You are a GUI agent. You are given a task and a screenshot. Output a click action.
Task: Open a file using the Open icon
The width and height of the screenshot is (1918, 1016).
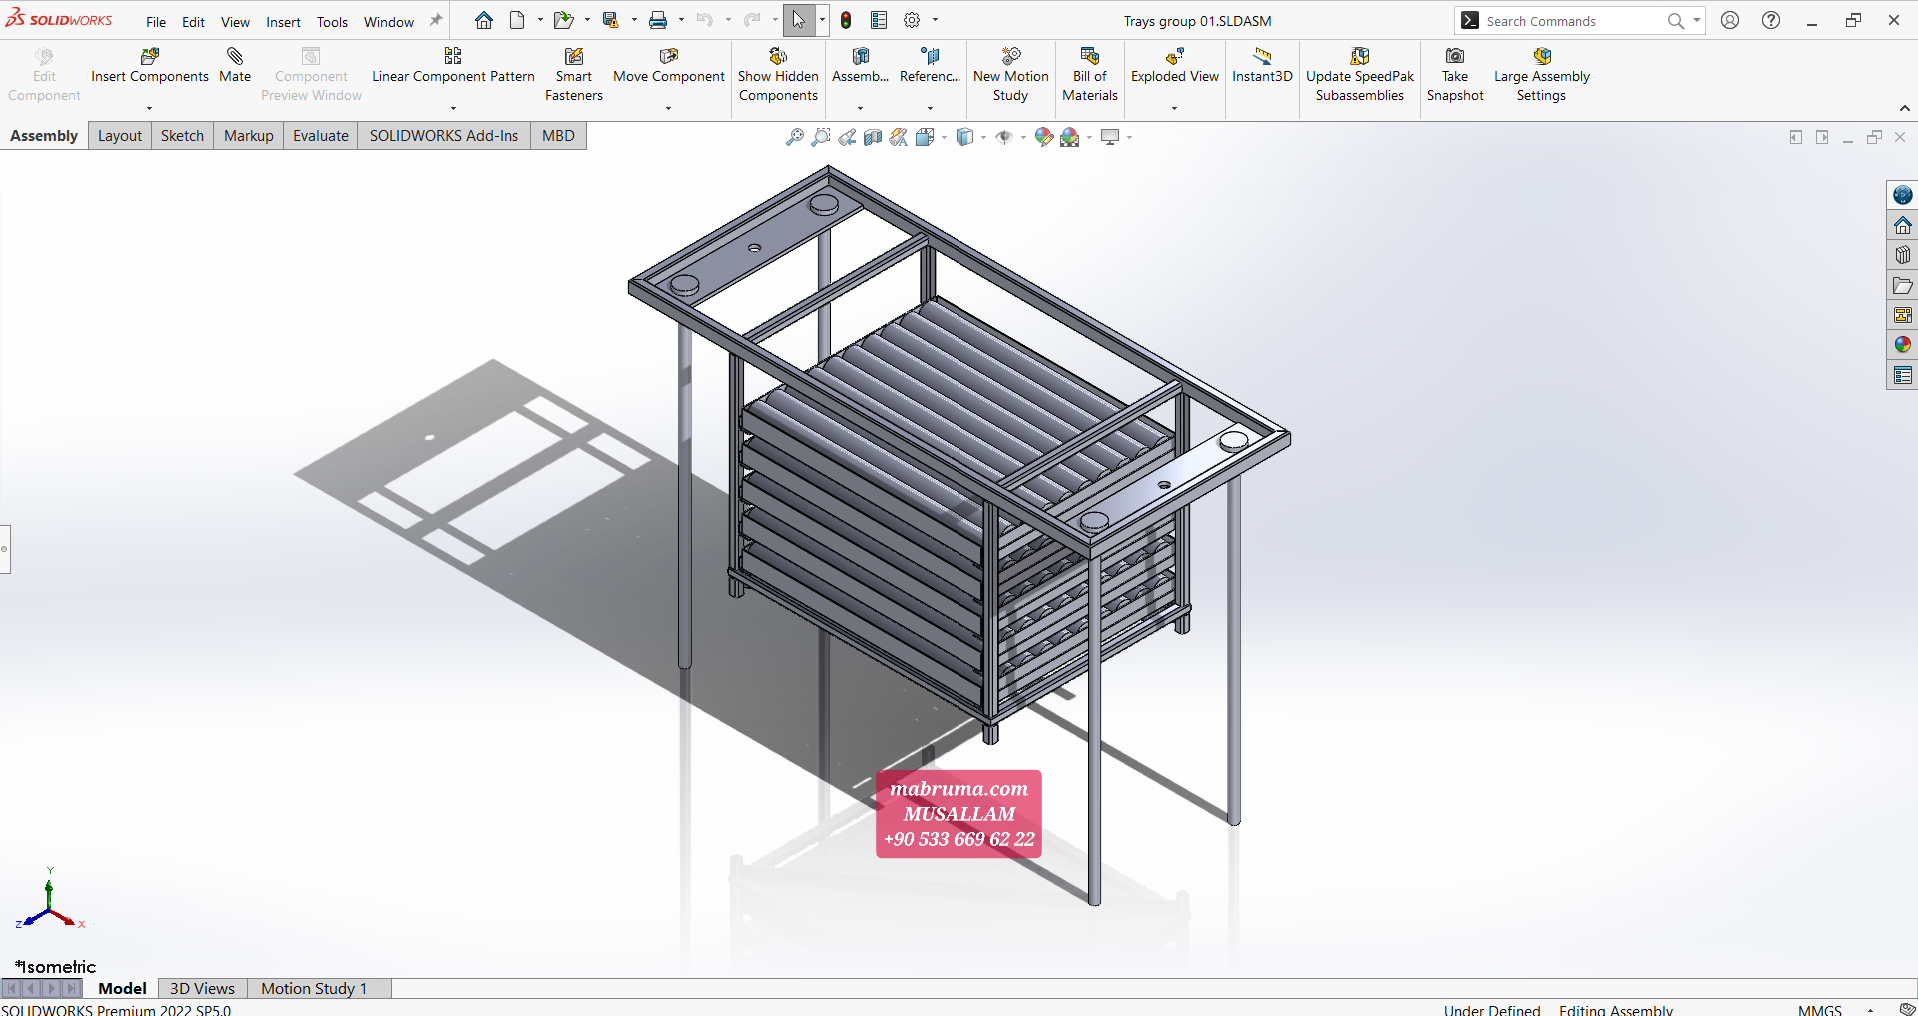(564, 20)
